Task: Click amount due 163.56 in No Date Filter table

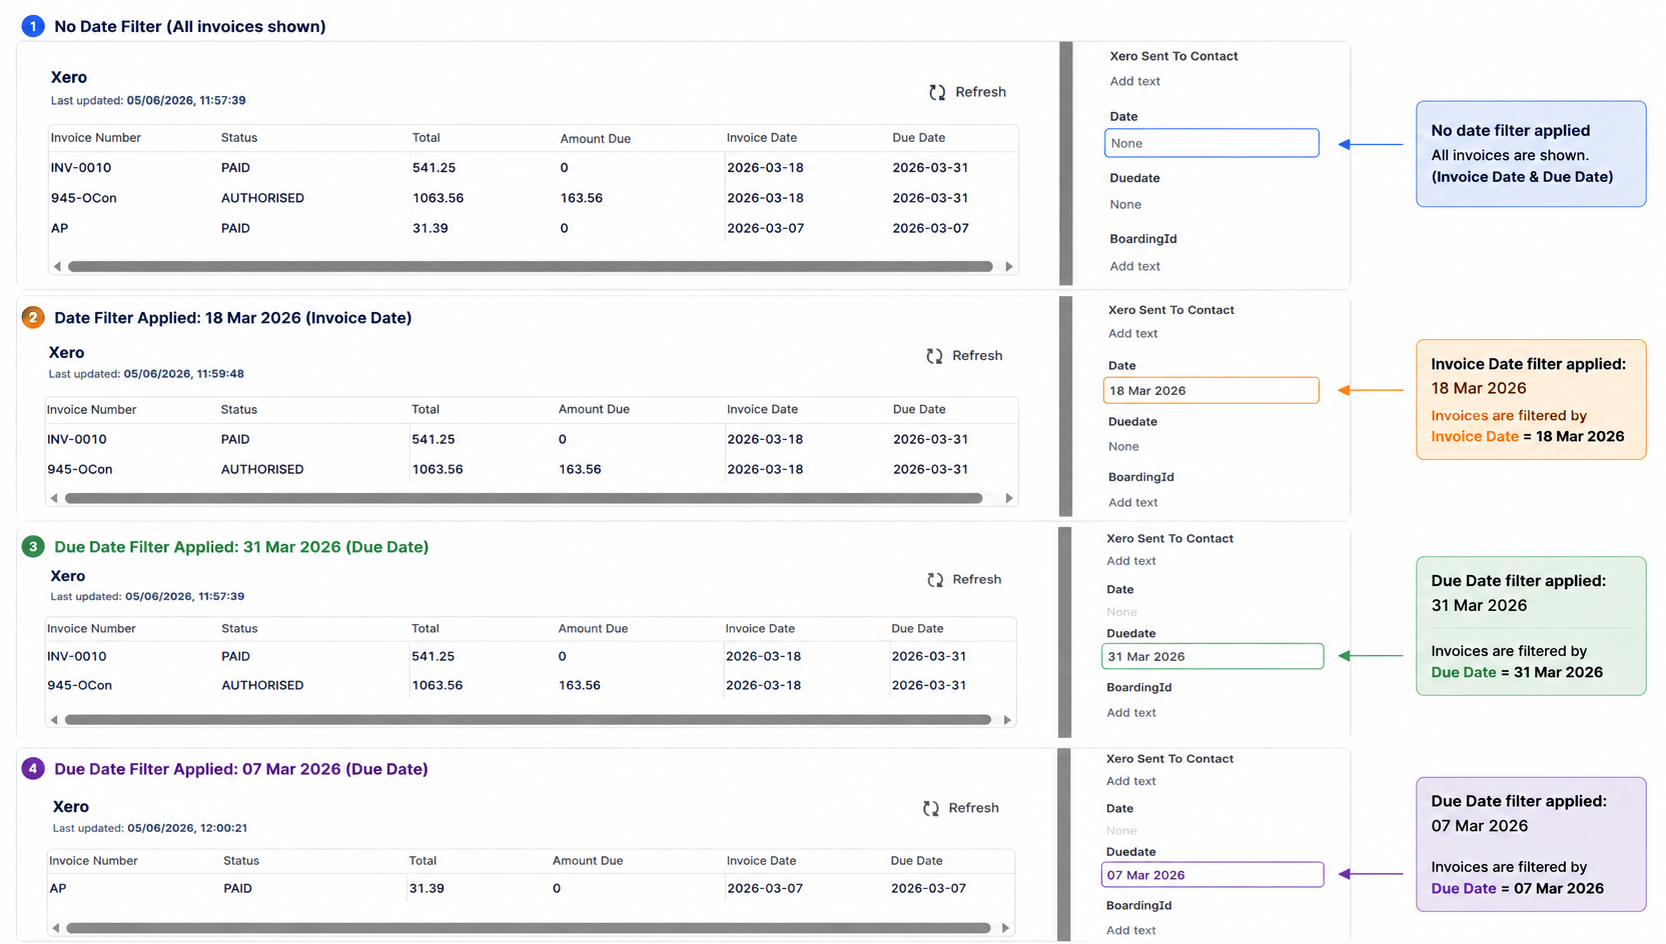Action: (581, 198)
